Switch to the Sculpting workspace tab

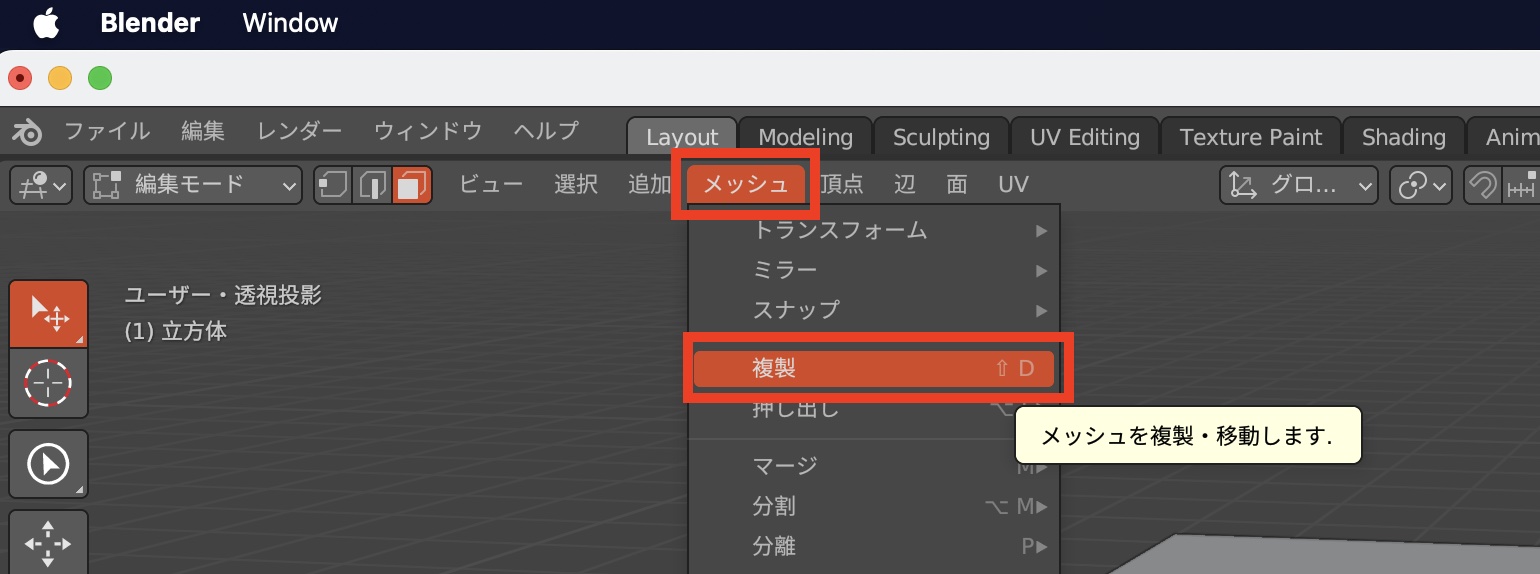(x=940, y=137)
